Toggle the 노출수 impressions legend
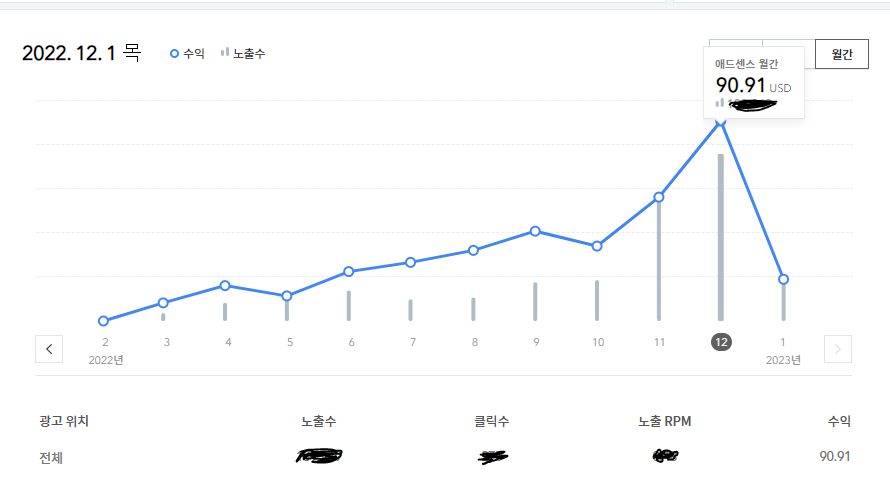 tap(243, 53)
